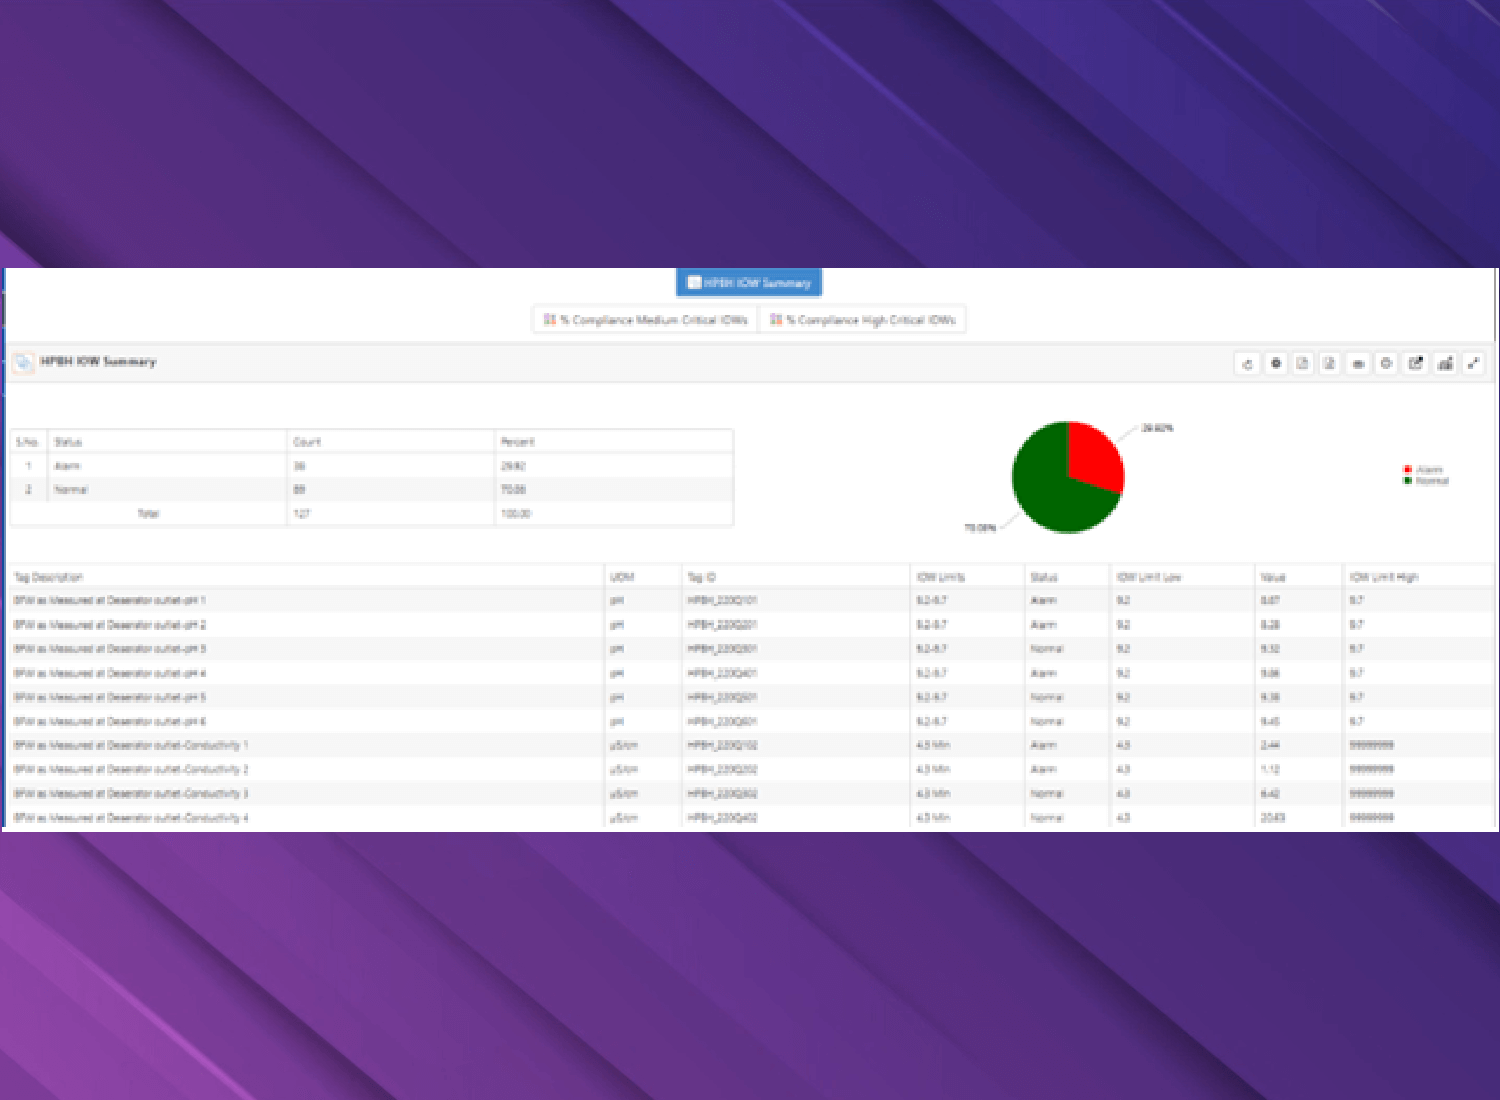1500x1100 pixels.
Task: Expand report to full screen
Action: [x=1473, y=364]
